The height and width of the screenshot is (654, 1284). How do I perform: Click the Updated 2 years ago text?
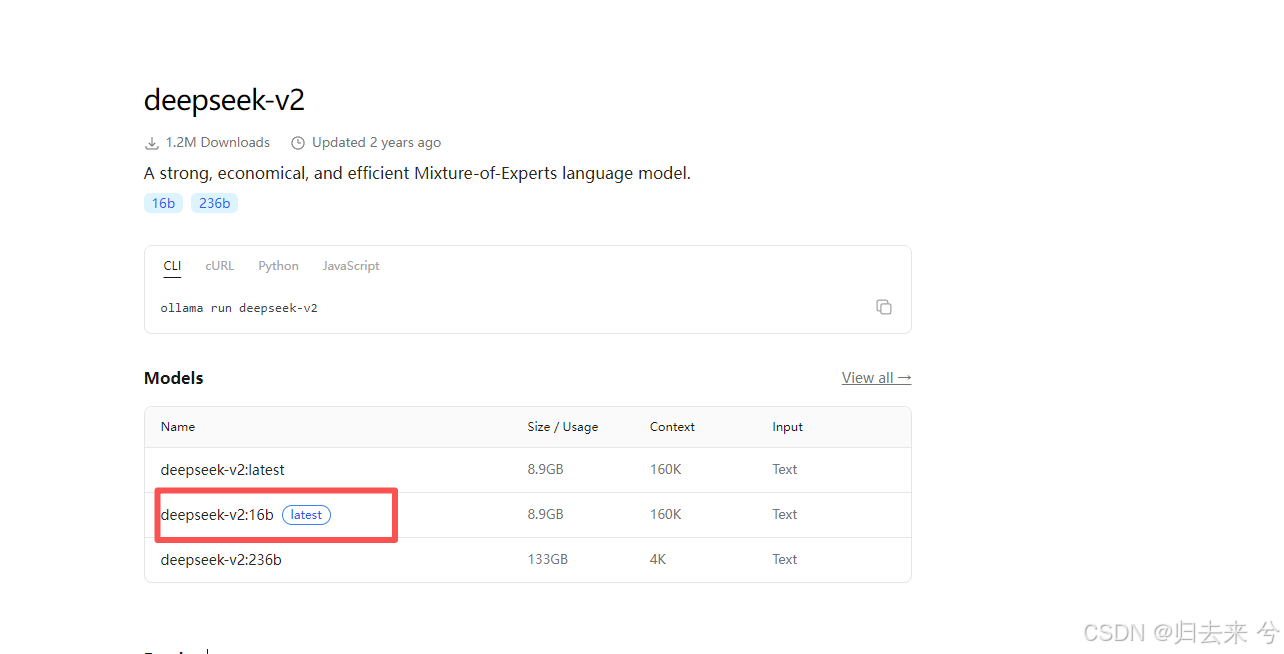(x=376, y=143)
